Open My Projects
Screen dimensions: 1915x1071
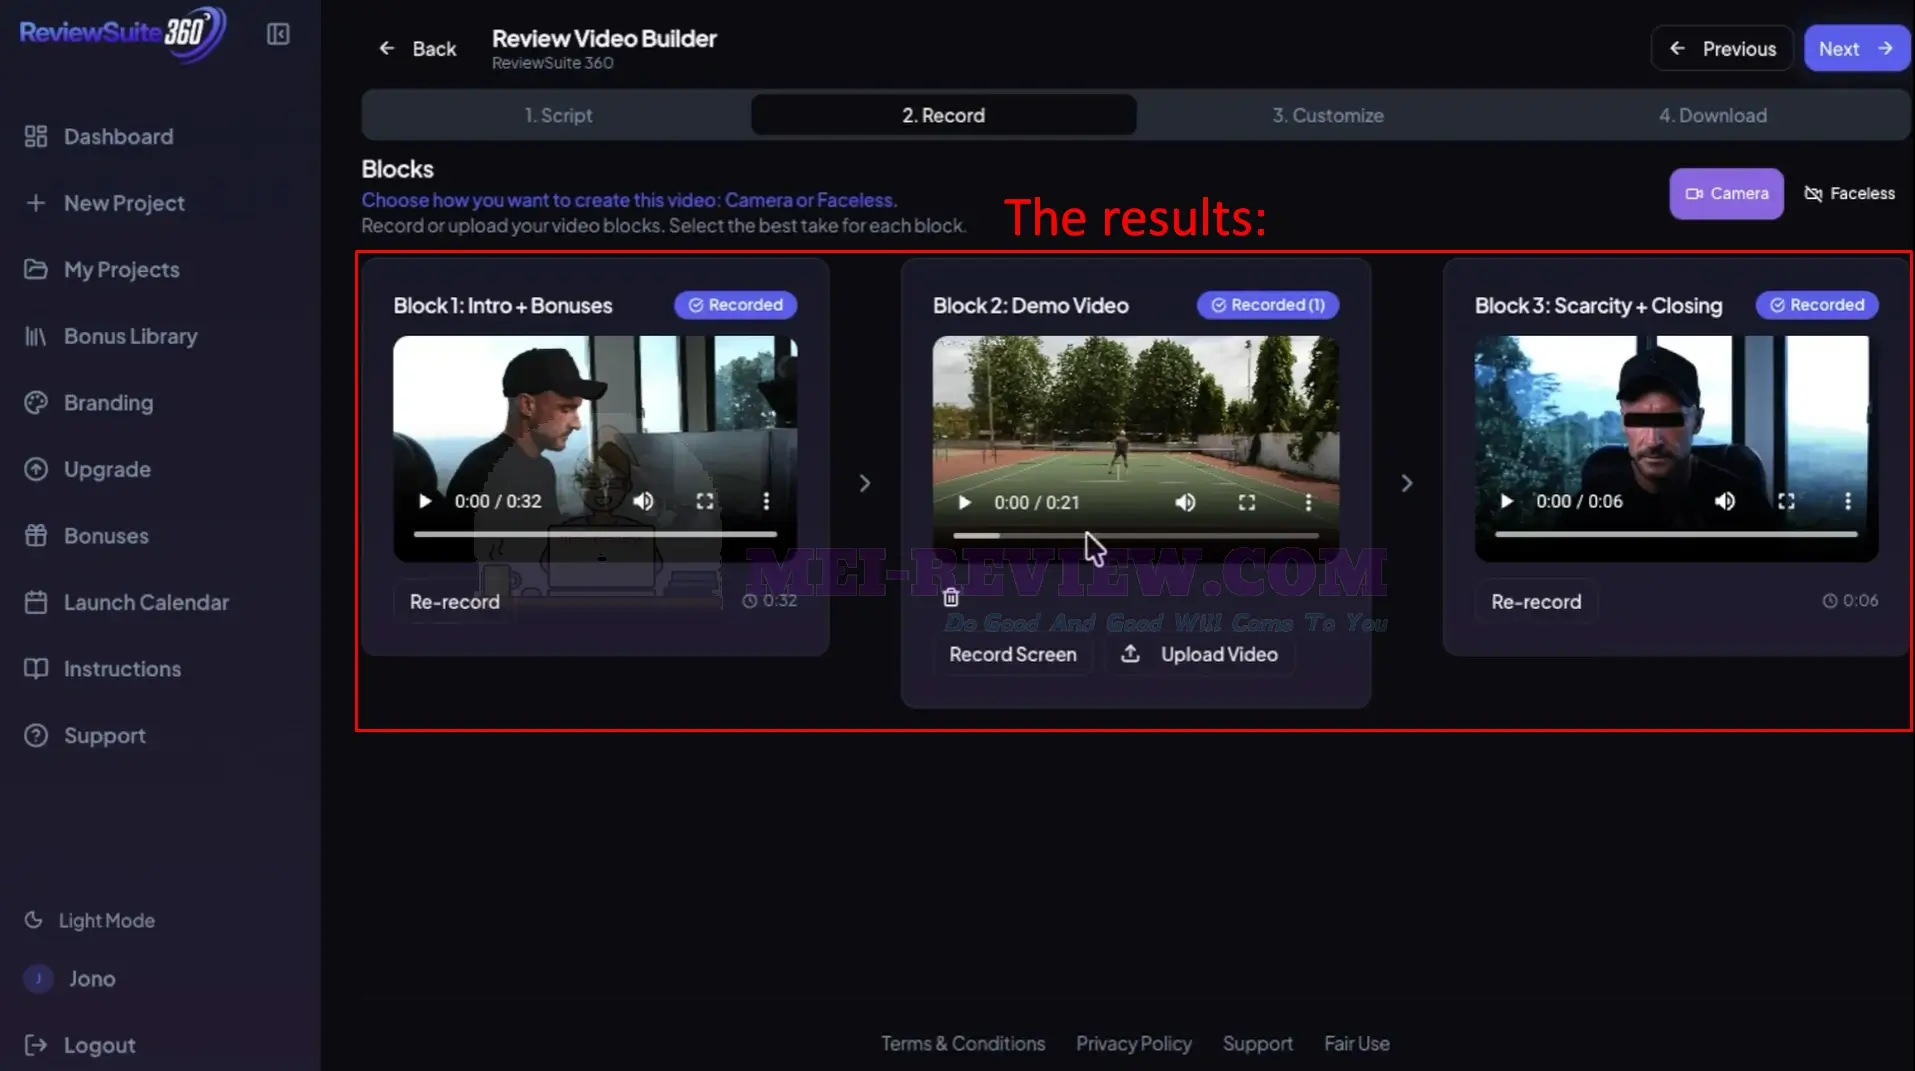[x=102, y=270]
